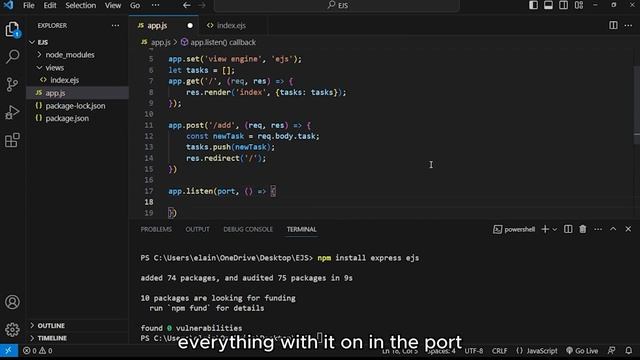The height and width of the screenshot is (360, 640).
Task: Open the Source Control view
Action: tap(12, 84)
